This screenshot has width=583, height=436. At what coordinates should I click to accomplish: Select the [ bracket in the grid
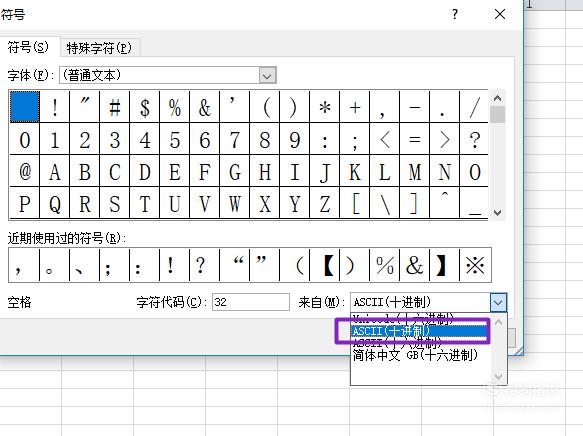[355, 203]
